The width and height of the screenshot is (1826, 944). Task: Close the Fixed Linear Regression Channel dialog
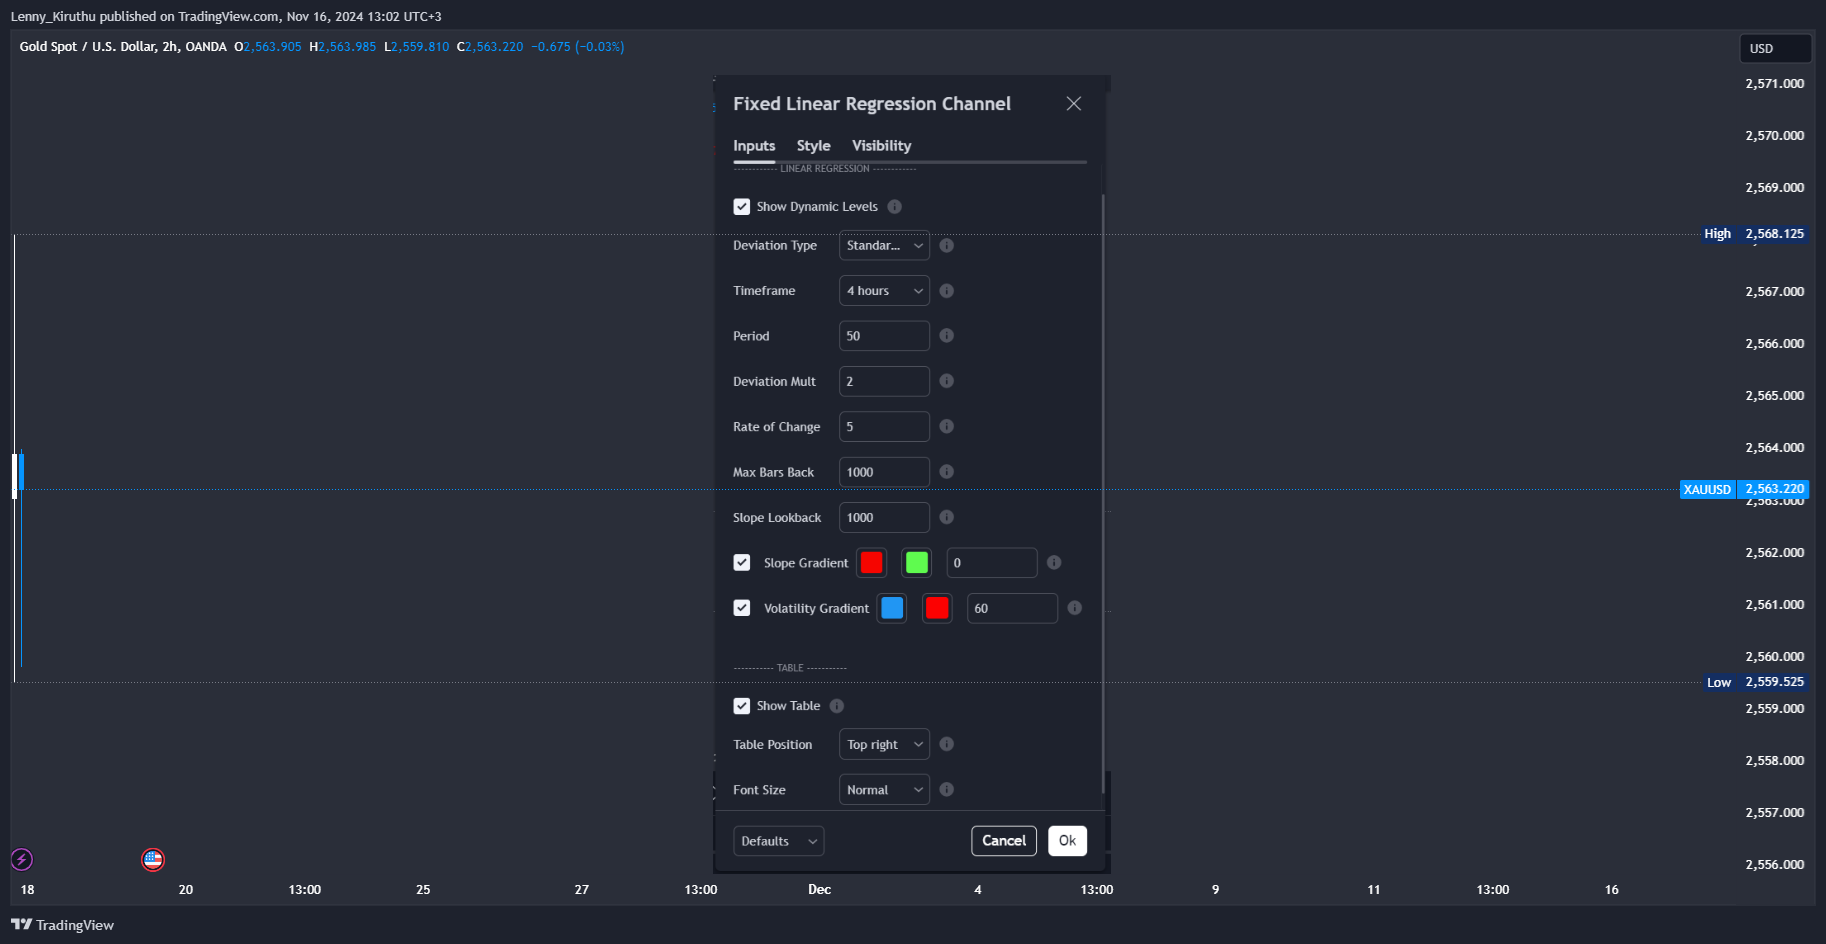click(x=1074, y=104)
